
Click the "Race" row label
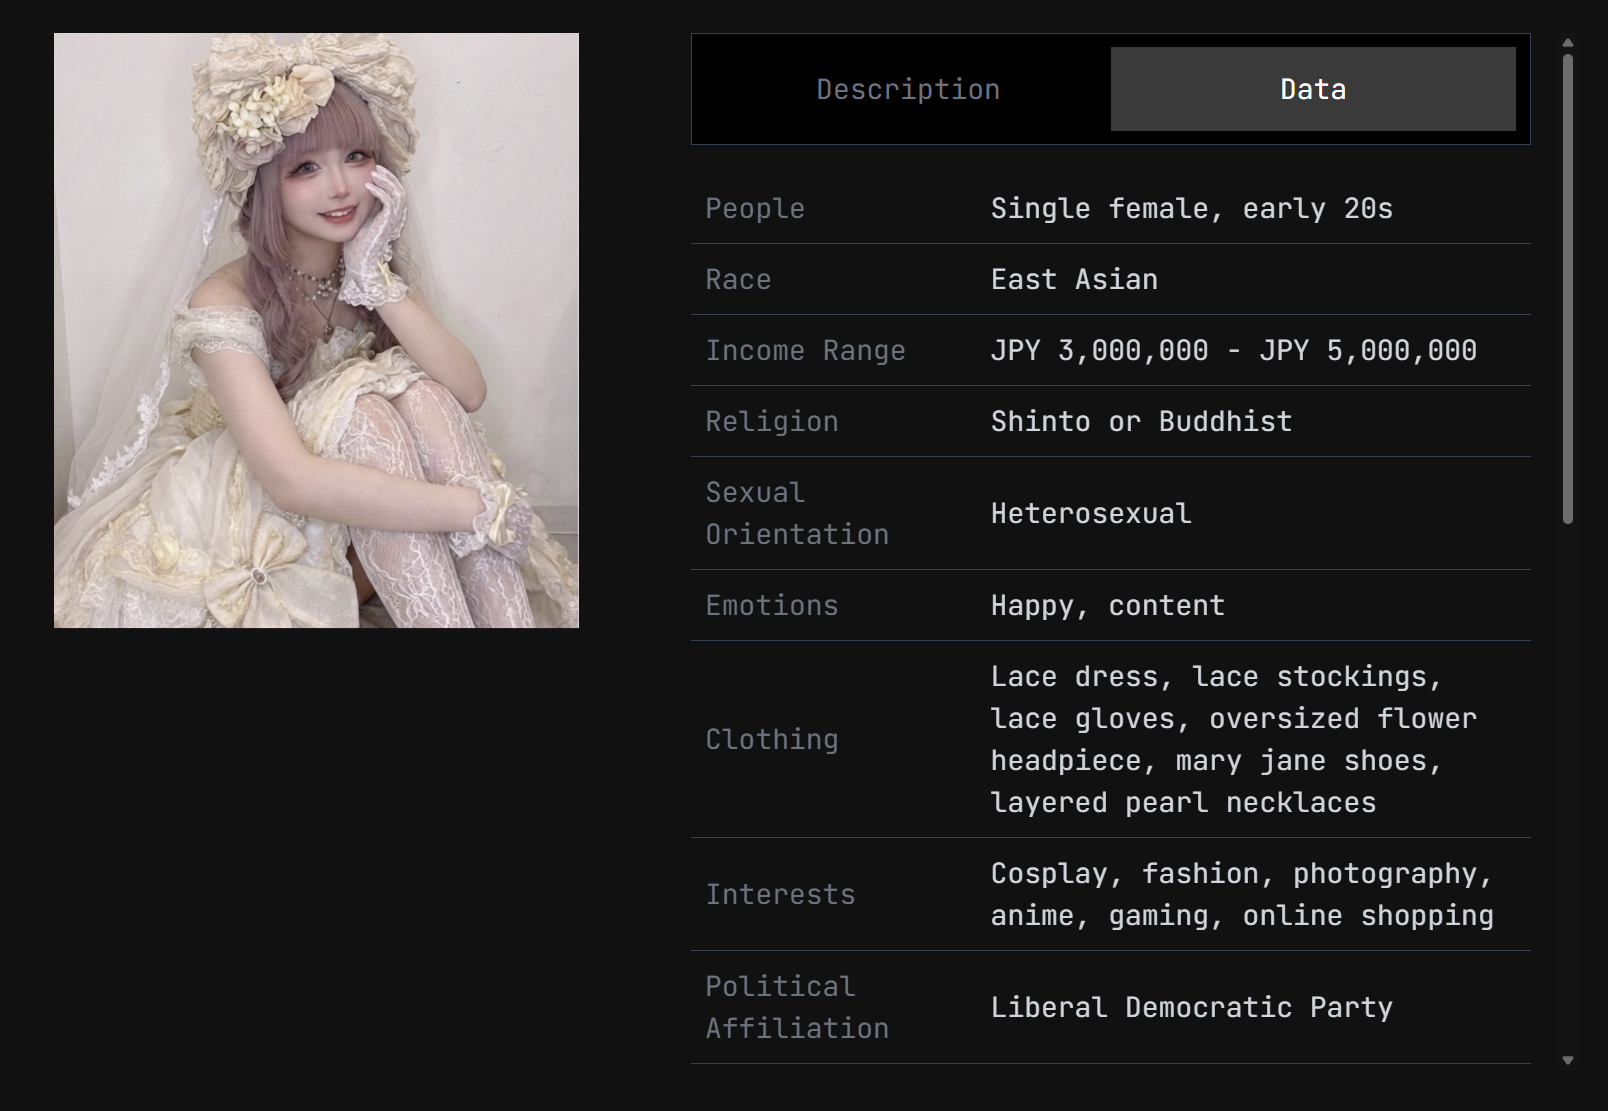(738, 279)
